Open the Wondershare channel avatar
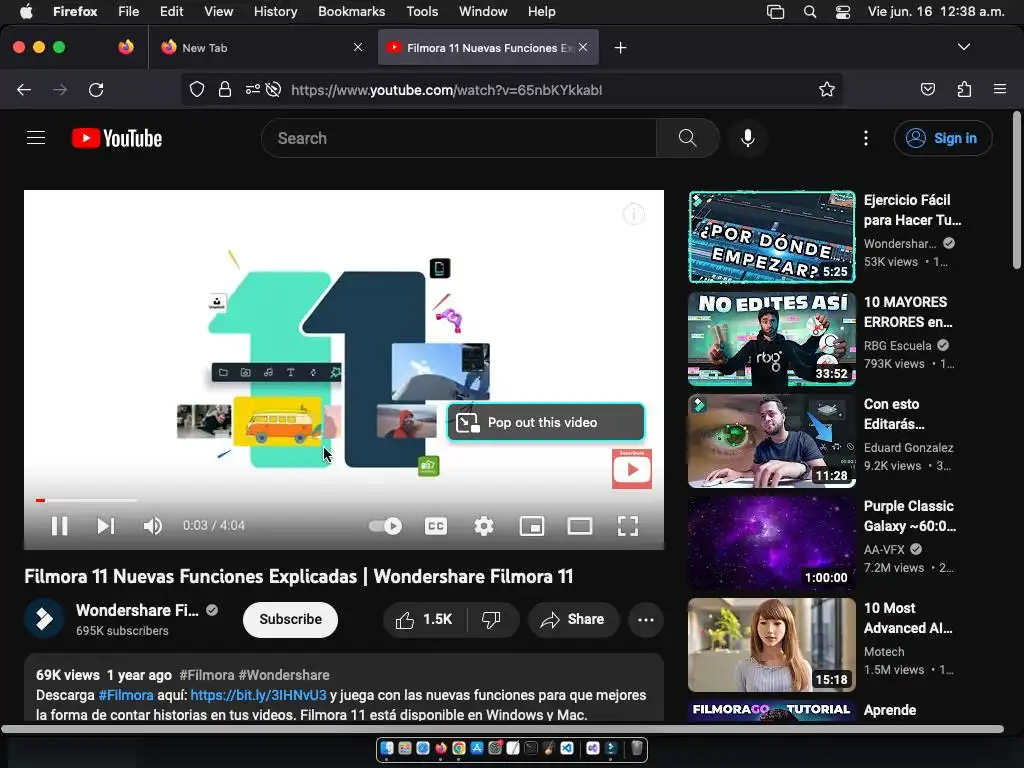 tap(44, 618)
